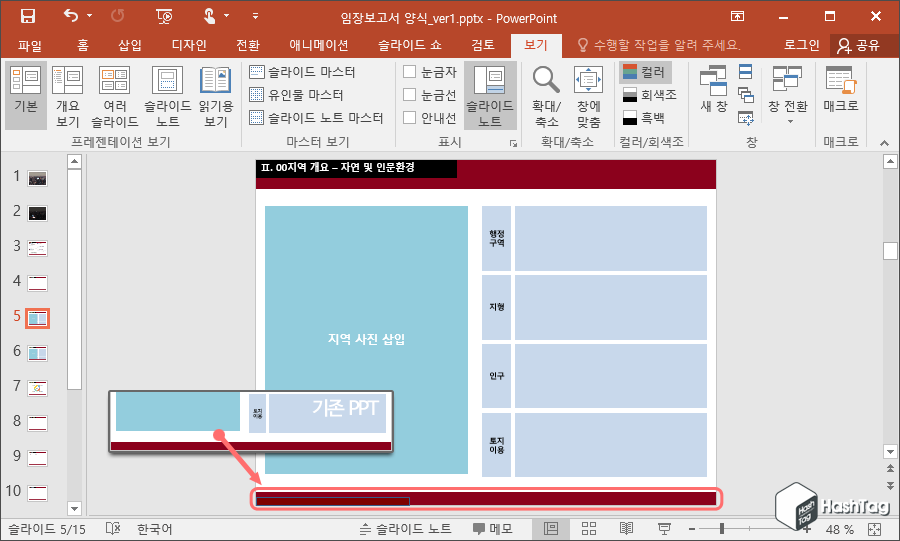Open 창 전환 dropdown
Viewport: 900px width, 541px height.
(788, 95)
